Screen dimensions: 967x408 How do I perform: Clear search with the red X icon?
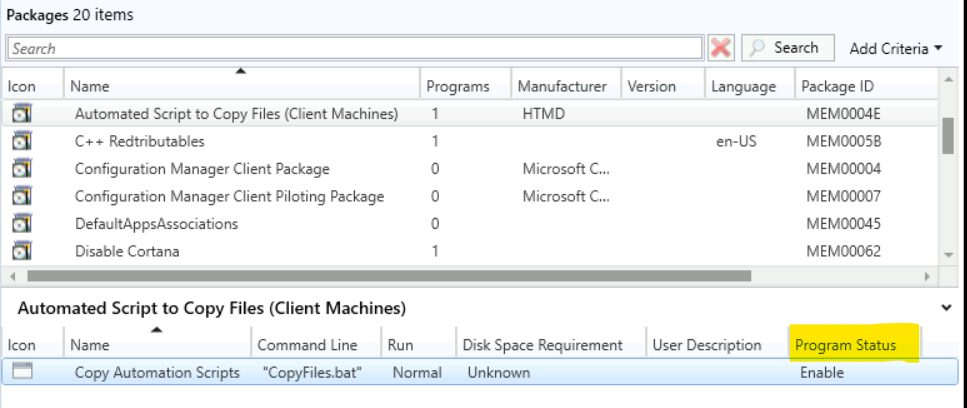(720, 48)
